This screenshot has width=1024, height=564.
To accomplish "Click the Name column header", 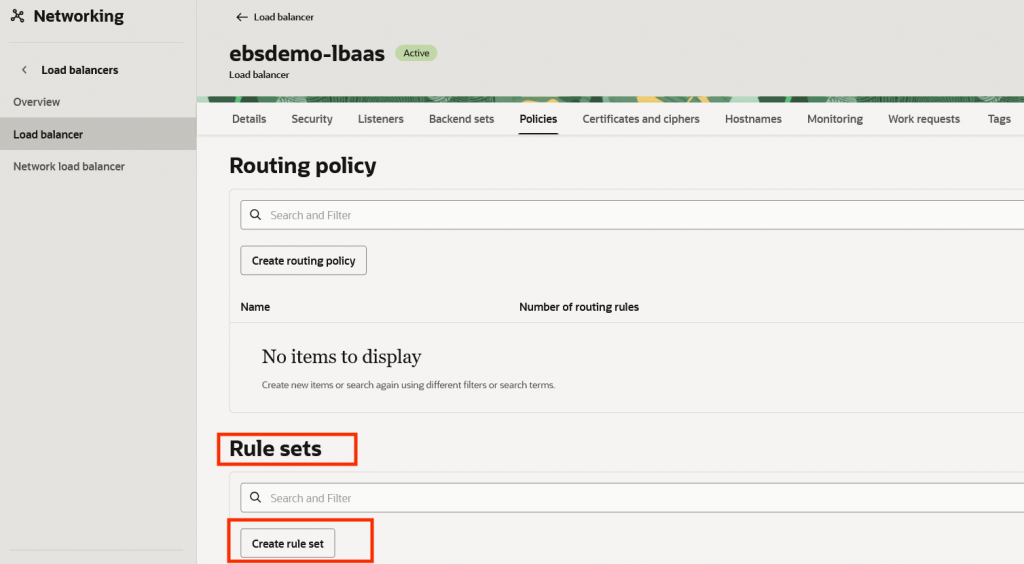I will 255,307.
